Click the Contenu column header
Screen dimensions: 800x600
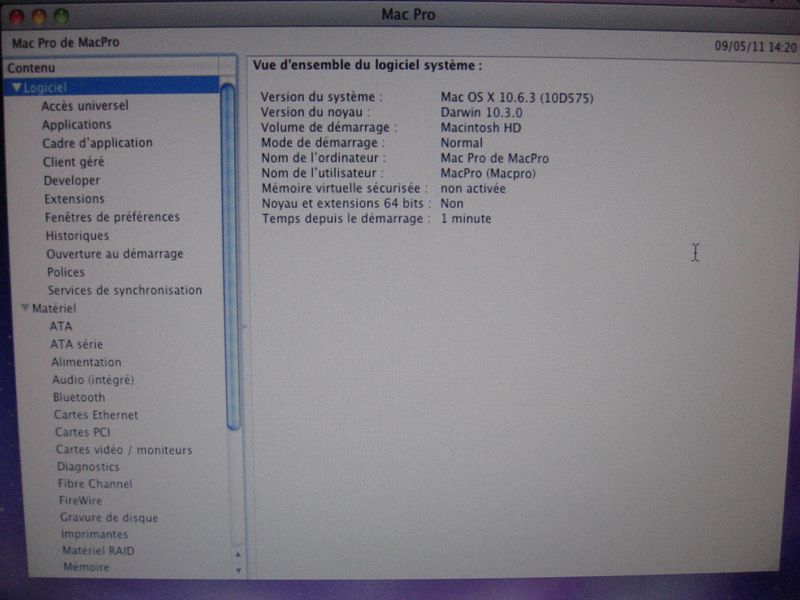pyautogui.click(x=112, y=67)
